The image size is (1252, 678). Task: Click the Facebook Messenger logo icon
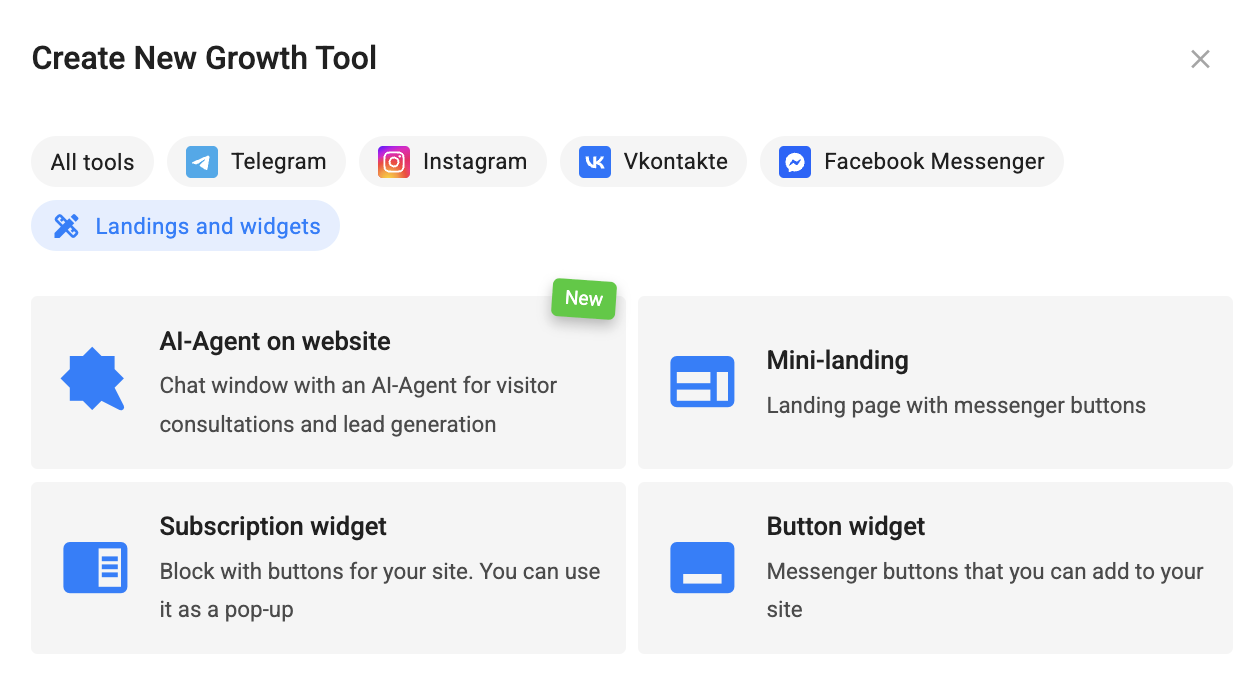(x=795, y=162)
